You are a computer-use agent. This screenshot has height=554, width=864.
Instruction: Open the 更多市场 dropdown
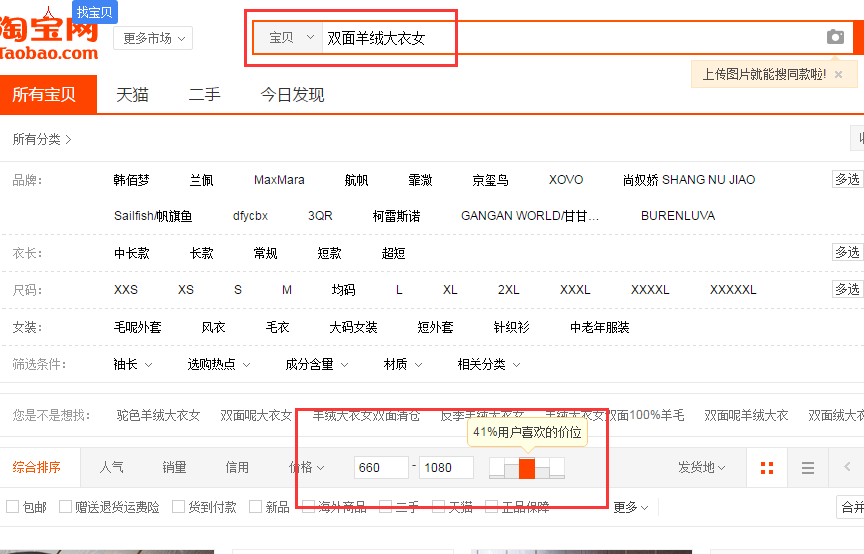tap(153, 38)
